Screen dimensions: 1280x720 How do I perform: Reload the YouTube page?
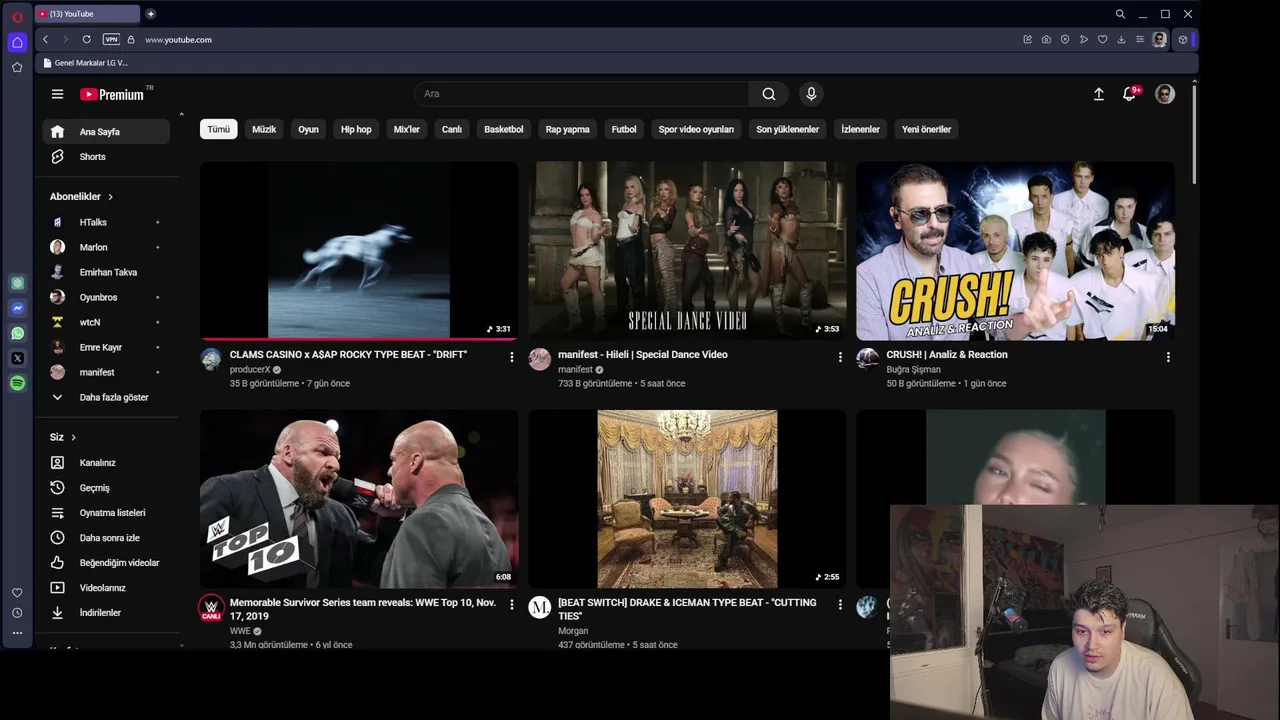coord(87,40)
